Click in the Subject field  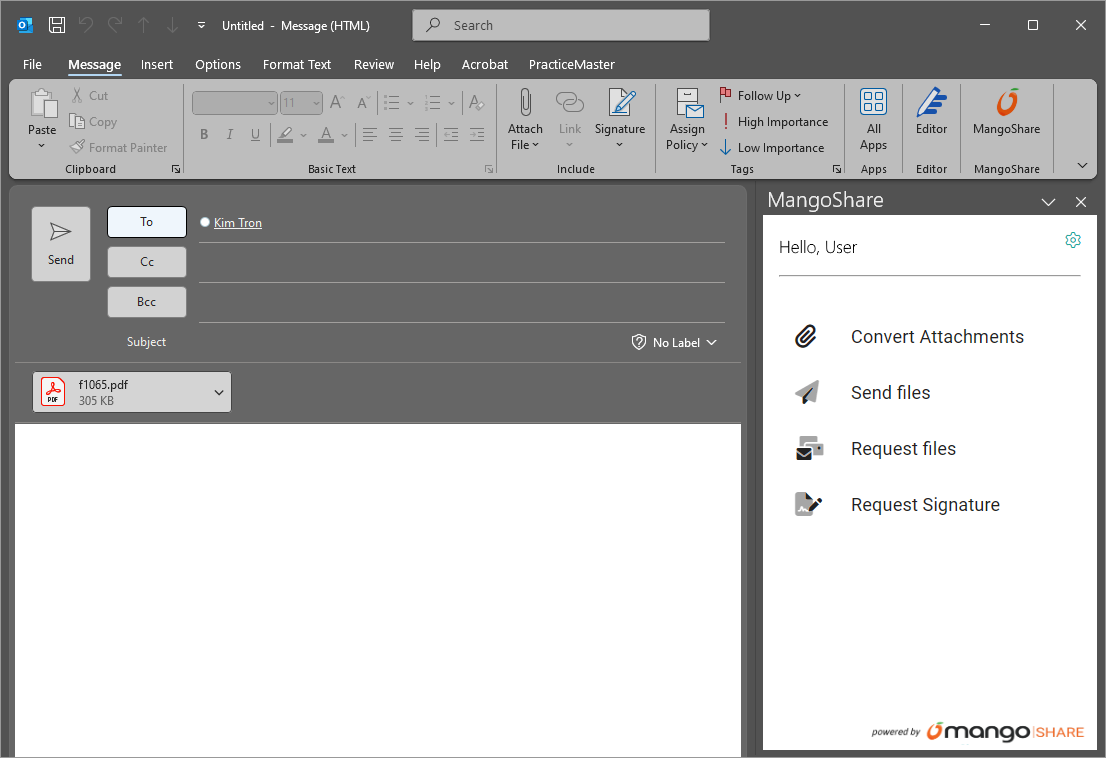(400, 342)
